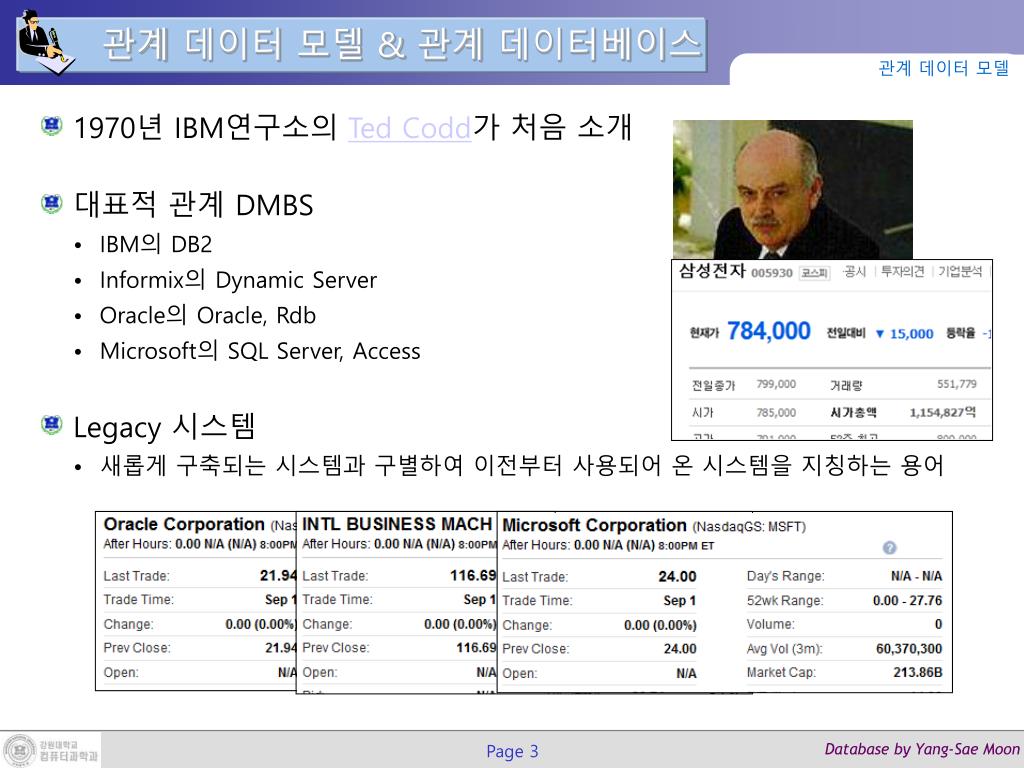The width and height of the screenshot is (1024, 768).
Task: Click the detective writer icon in title banner
Action: point(46,42)
